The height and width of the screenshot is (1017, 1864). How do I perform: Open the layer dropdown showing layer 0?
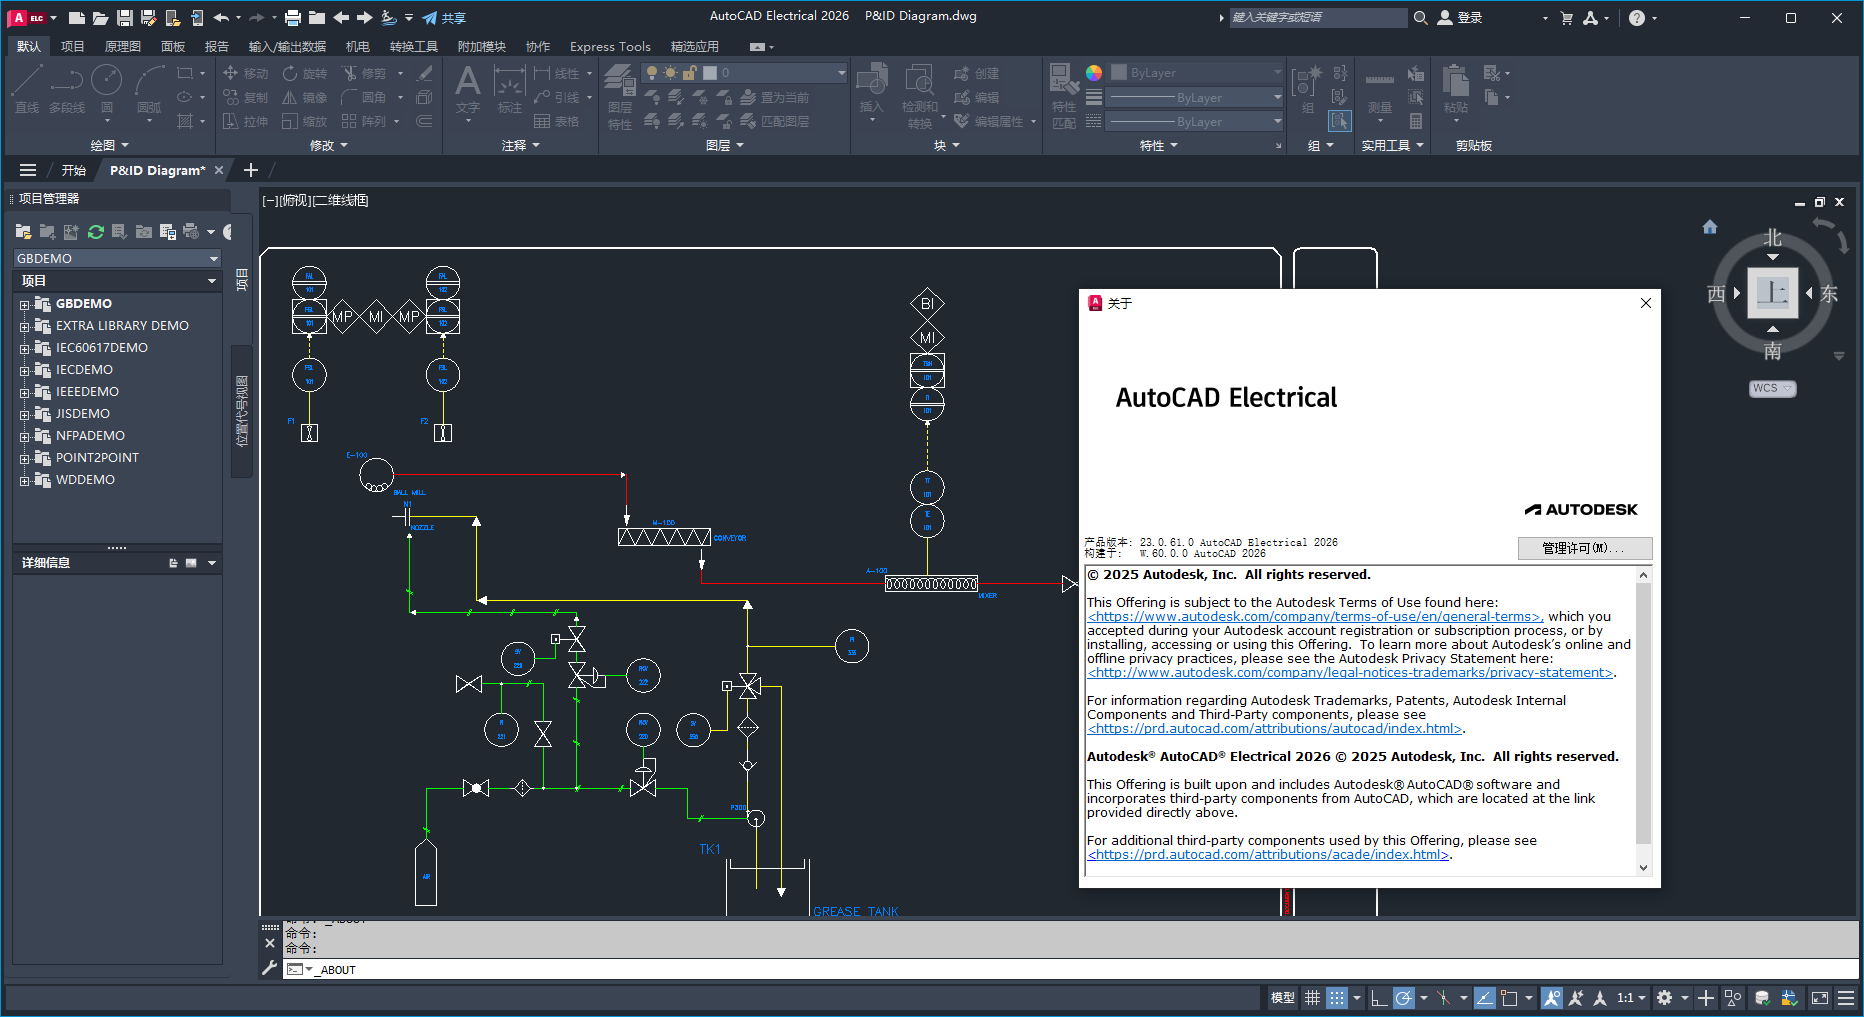[x=744, y=73]
